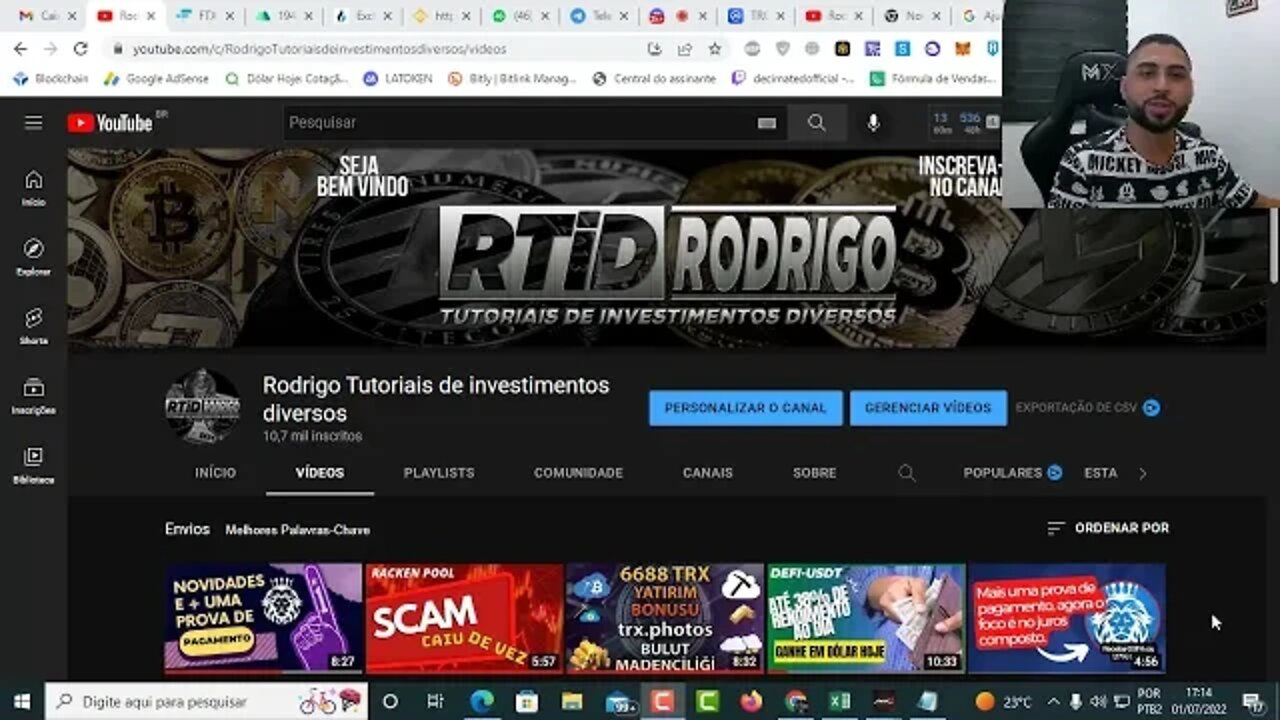The height and width of the screenshot is (720, 1280).
Task: Open the Dólar Hoje bookmark
Action: pyautogui.click(x=285, y=78)
